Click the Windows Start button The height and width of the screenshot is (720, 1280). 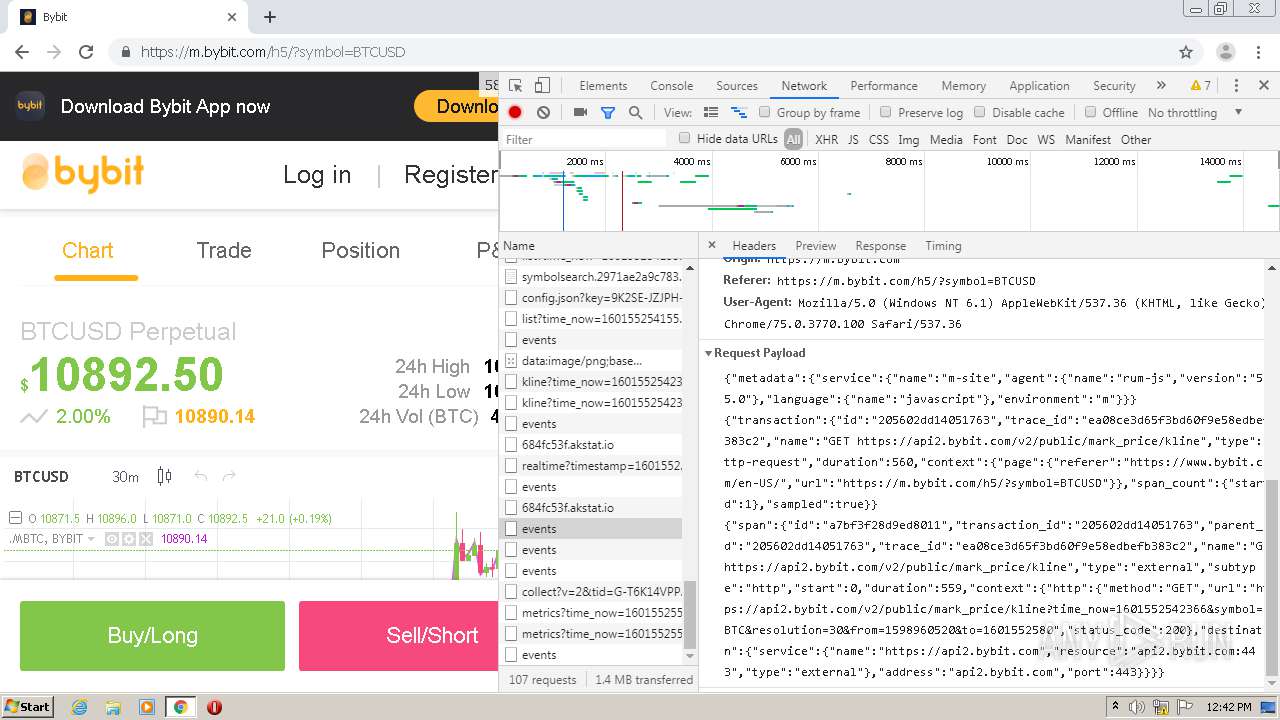pyautogui.click(x=27, y=706)
